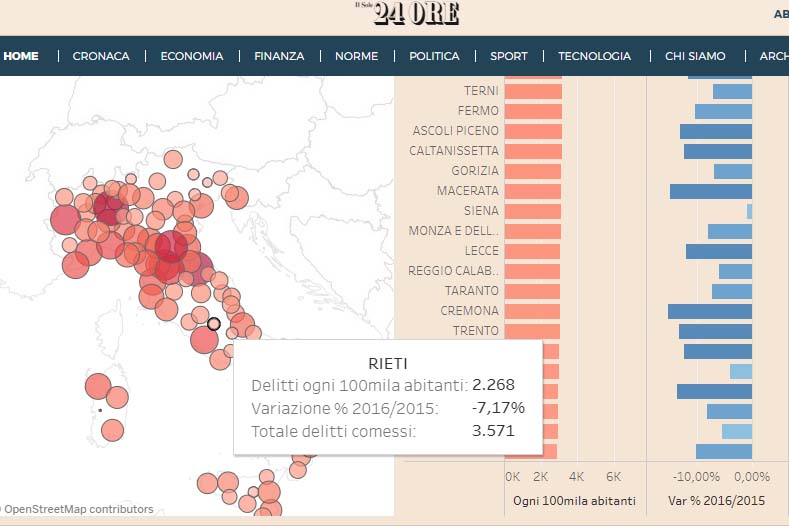Click the OpenStreetMap contributors attribution link
Image resolution: width=789 pixels, height=526 pixels.
tap(80, 509)
